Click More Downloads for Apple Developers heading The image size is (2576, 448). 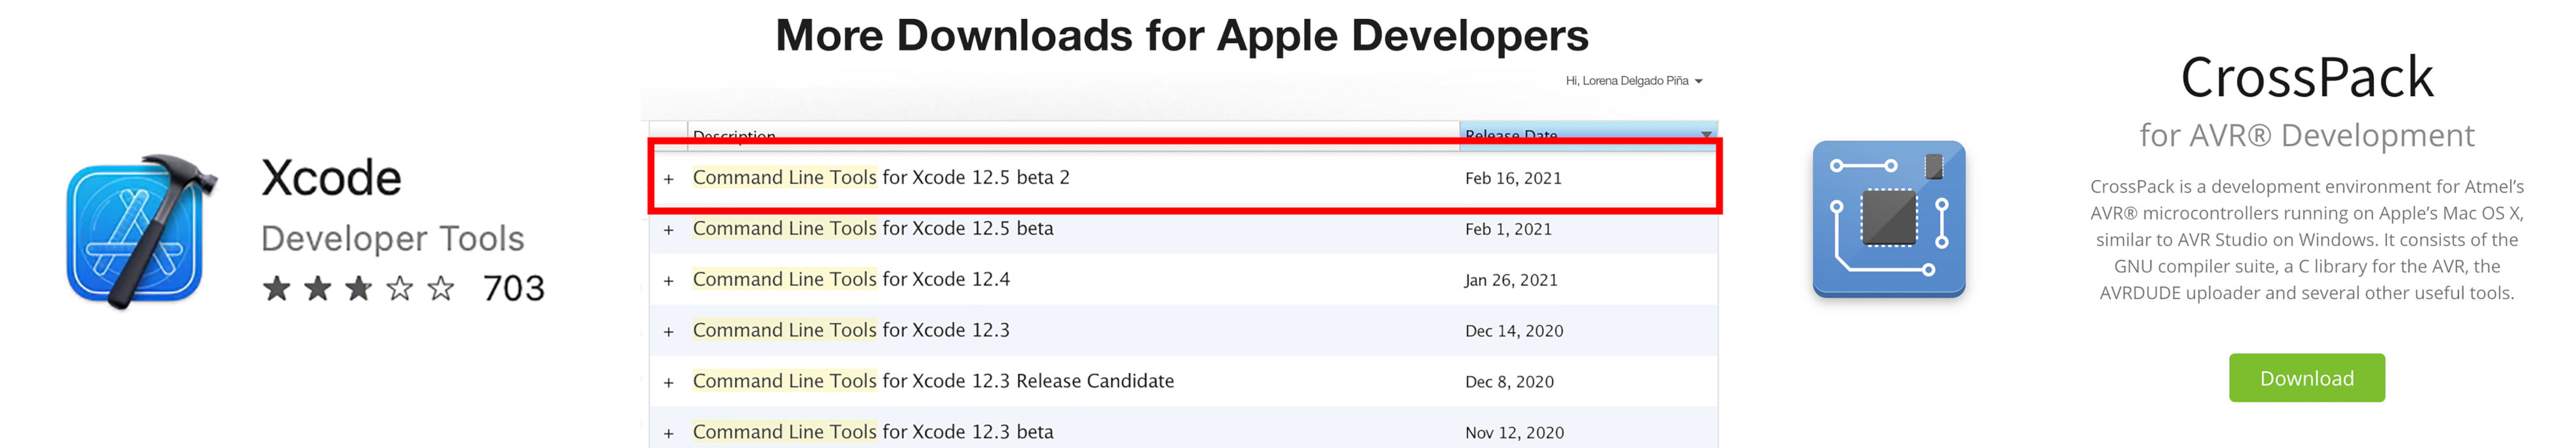(x=1181, y=36)
